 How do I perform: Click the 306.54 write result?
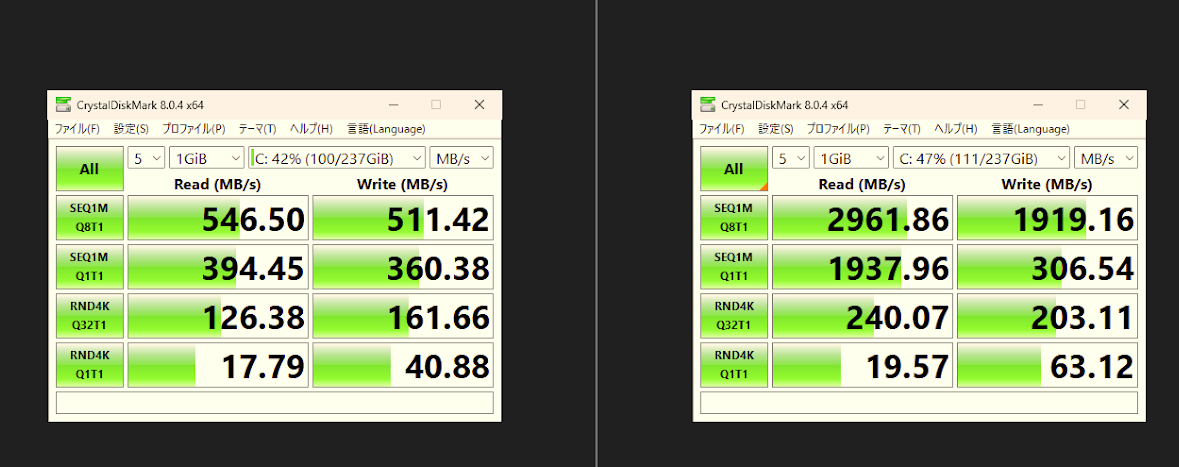tap(1047, 267)
